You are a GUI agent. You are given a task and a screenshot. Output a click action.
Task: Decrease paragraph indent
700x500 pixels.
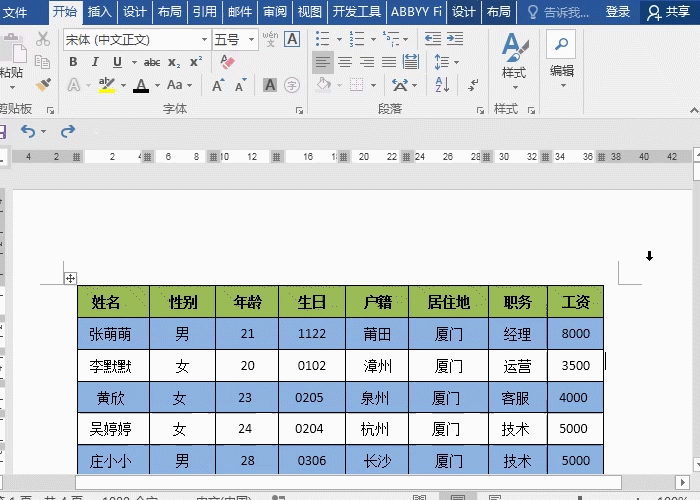(x=433, y=39)
